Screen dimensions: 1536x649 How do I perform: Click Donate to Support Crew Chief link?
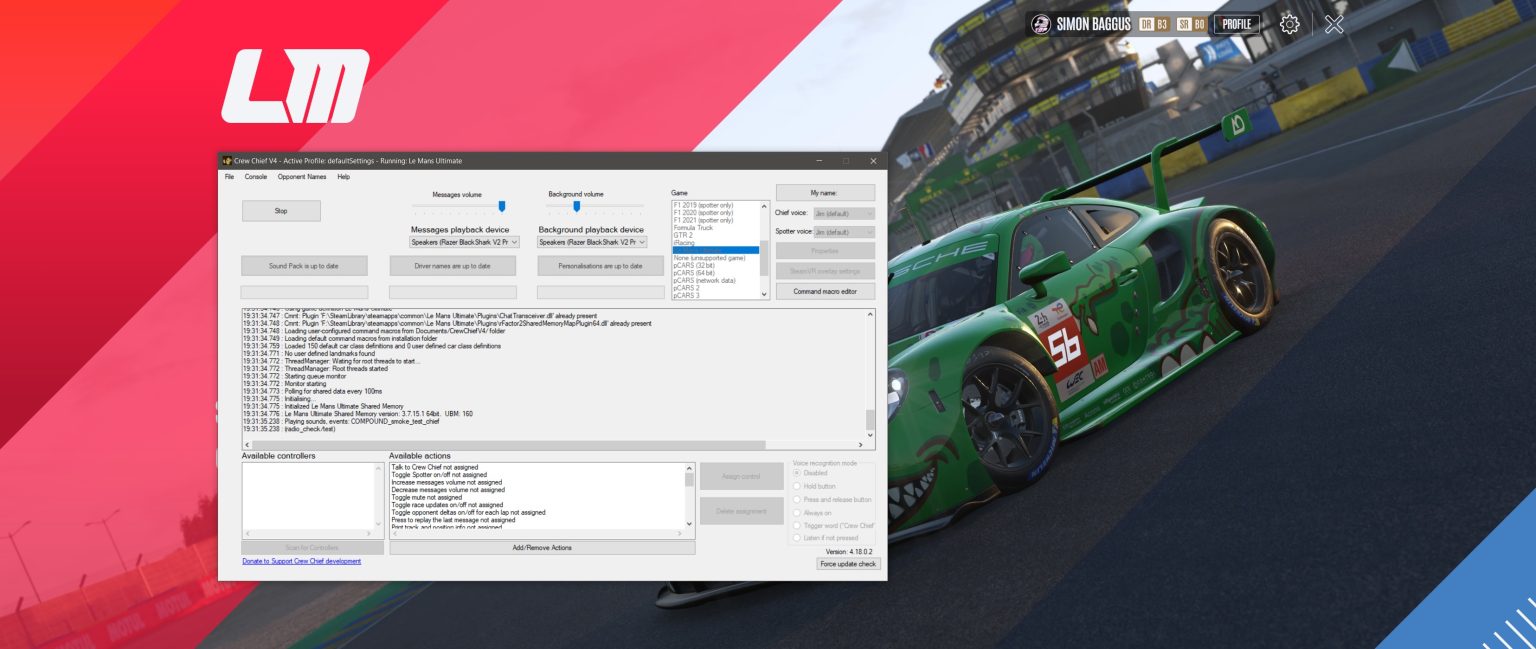tap(301, 561)
